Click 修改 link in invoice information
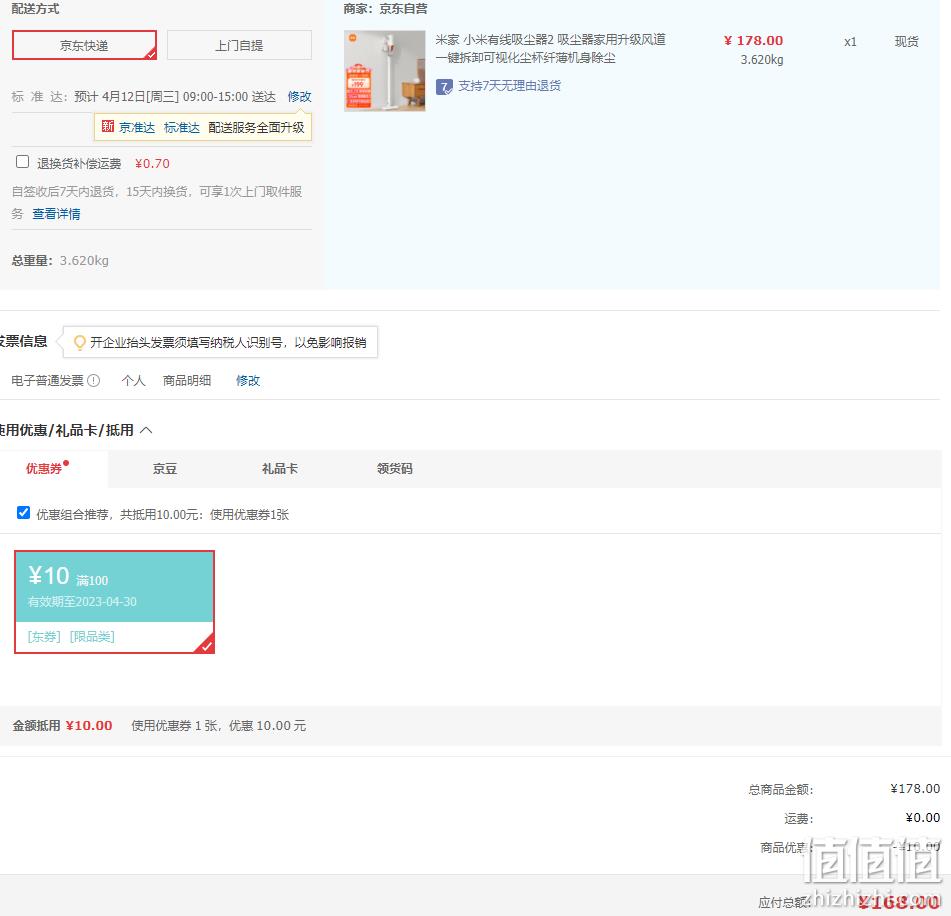The height and width of the screenshot is (916, 951). click(x=248, y=380)
